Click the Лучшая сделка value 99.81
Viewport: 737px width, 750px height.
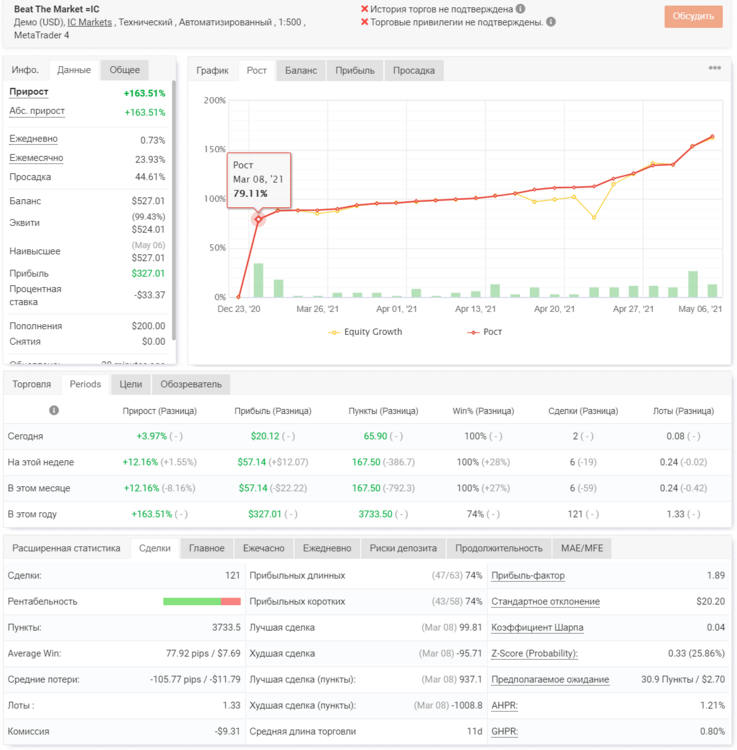(x=471, y=628)
